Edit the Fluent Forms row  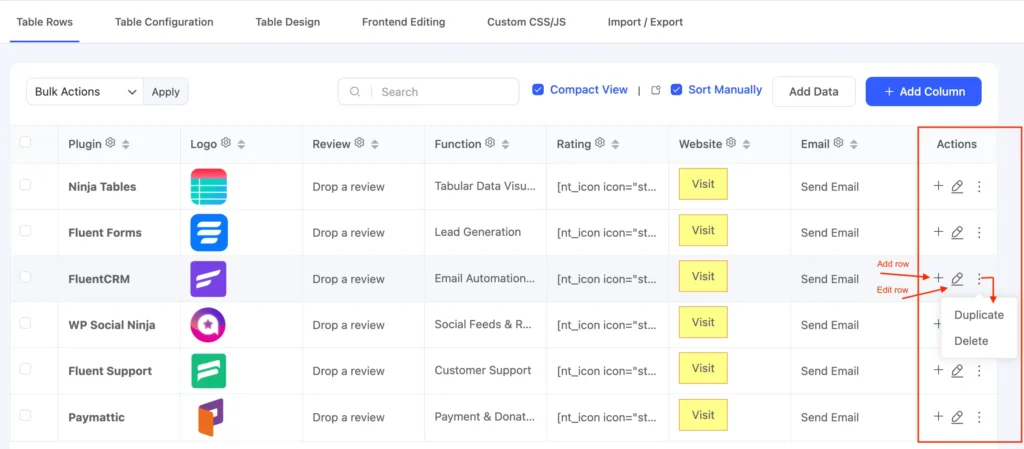[x=957, y=232]
